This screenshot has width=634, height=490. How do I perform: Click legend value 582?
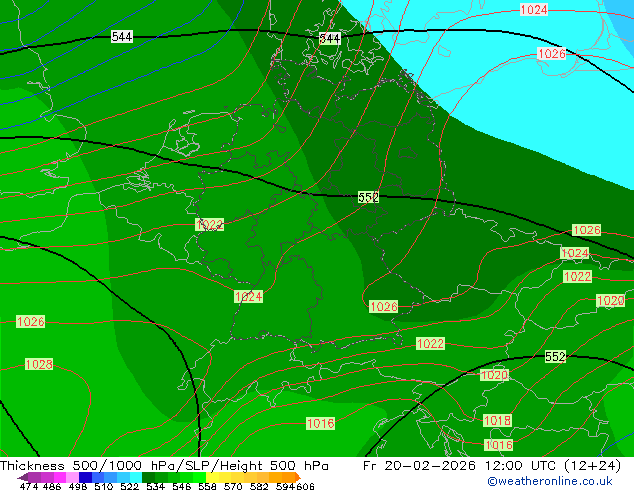coord(259,486)
